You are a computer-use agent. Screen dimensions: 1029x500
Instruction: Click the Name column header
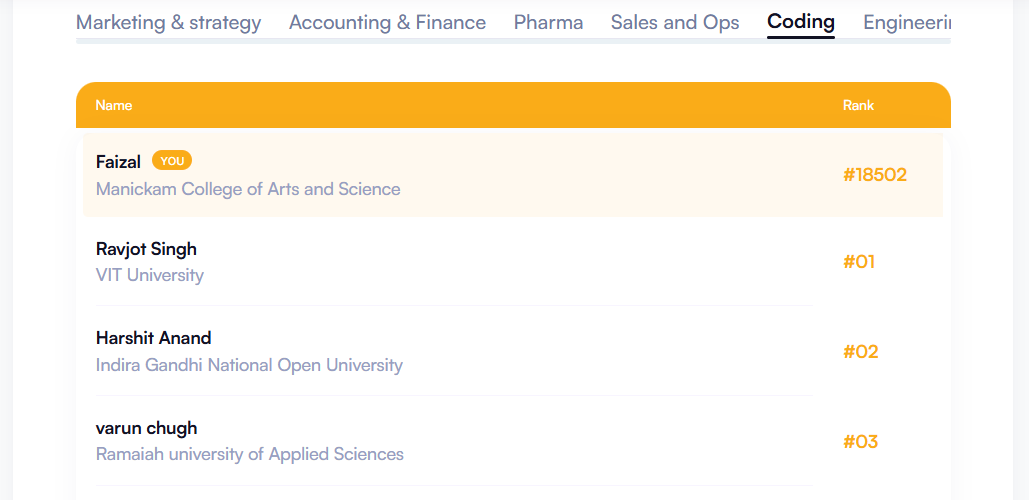114,105
